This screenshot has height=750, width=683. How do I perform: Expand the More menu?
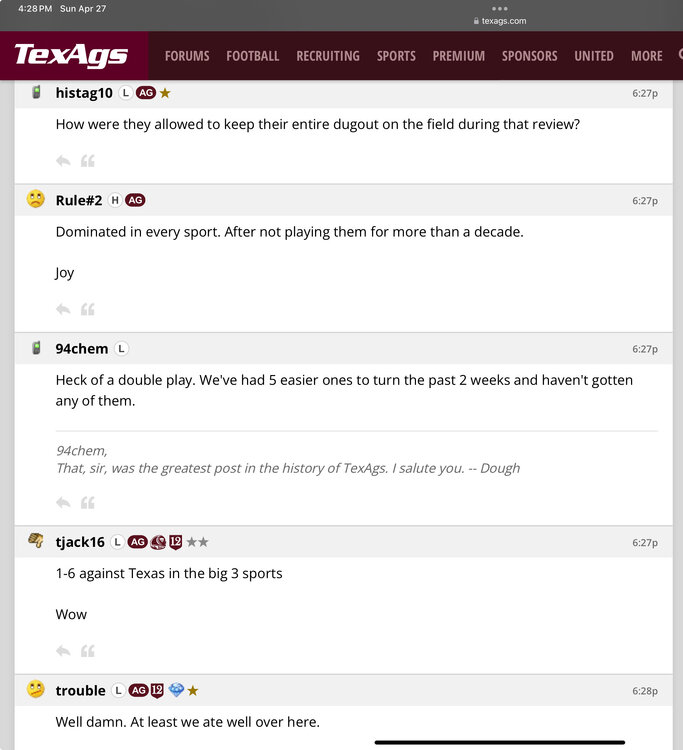[646, 56]
